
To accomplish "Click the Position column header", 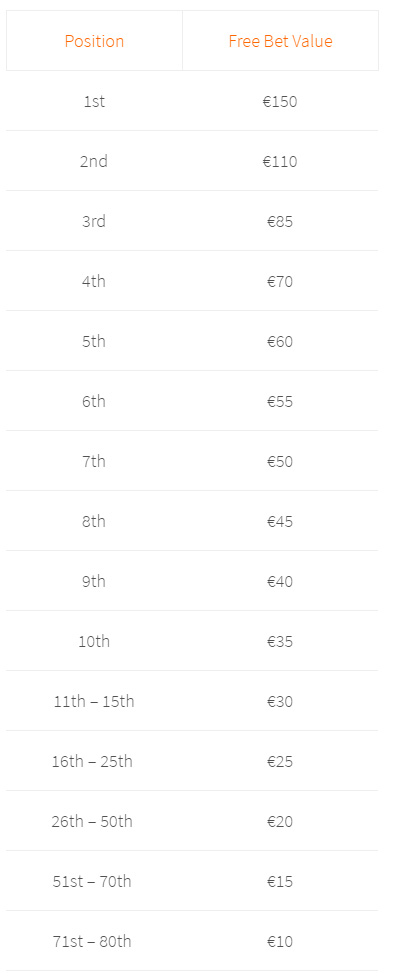I will [94, 41].
